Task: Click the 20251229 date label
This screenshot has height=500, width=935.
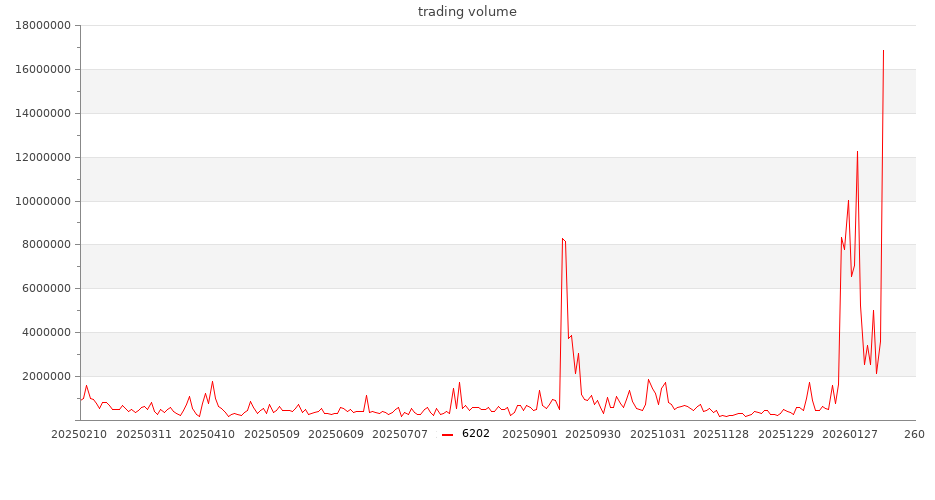Action: [786, 434]
